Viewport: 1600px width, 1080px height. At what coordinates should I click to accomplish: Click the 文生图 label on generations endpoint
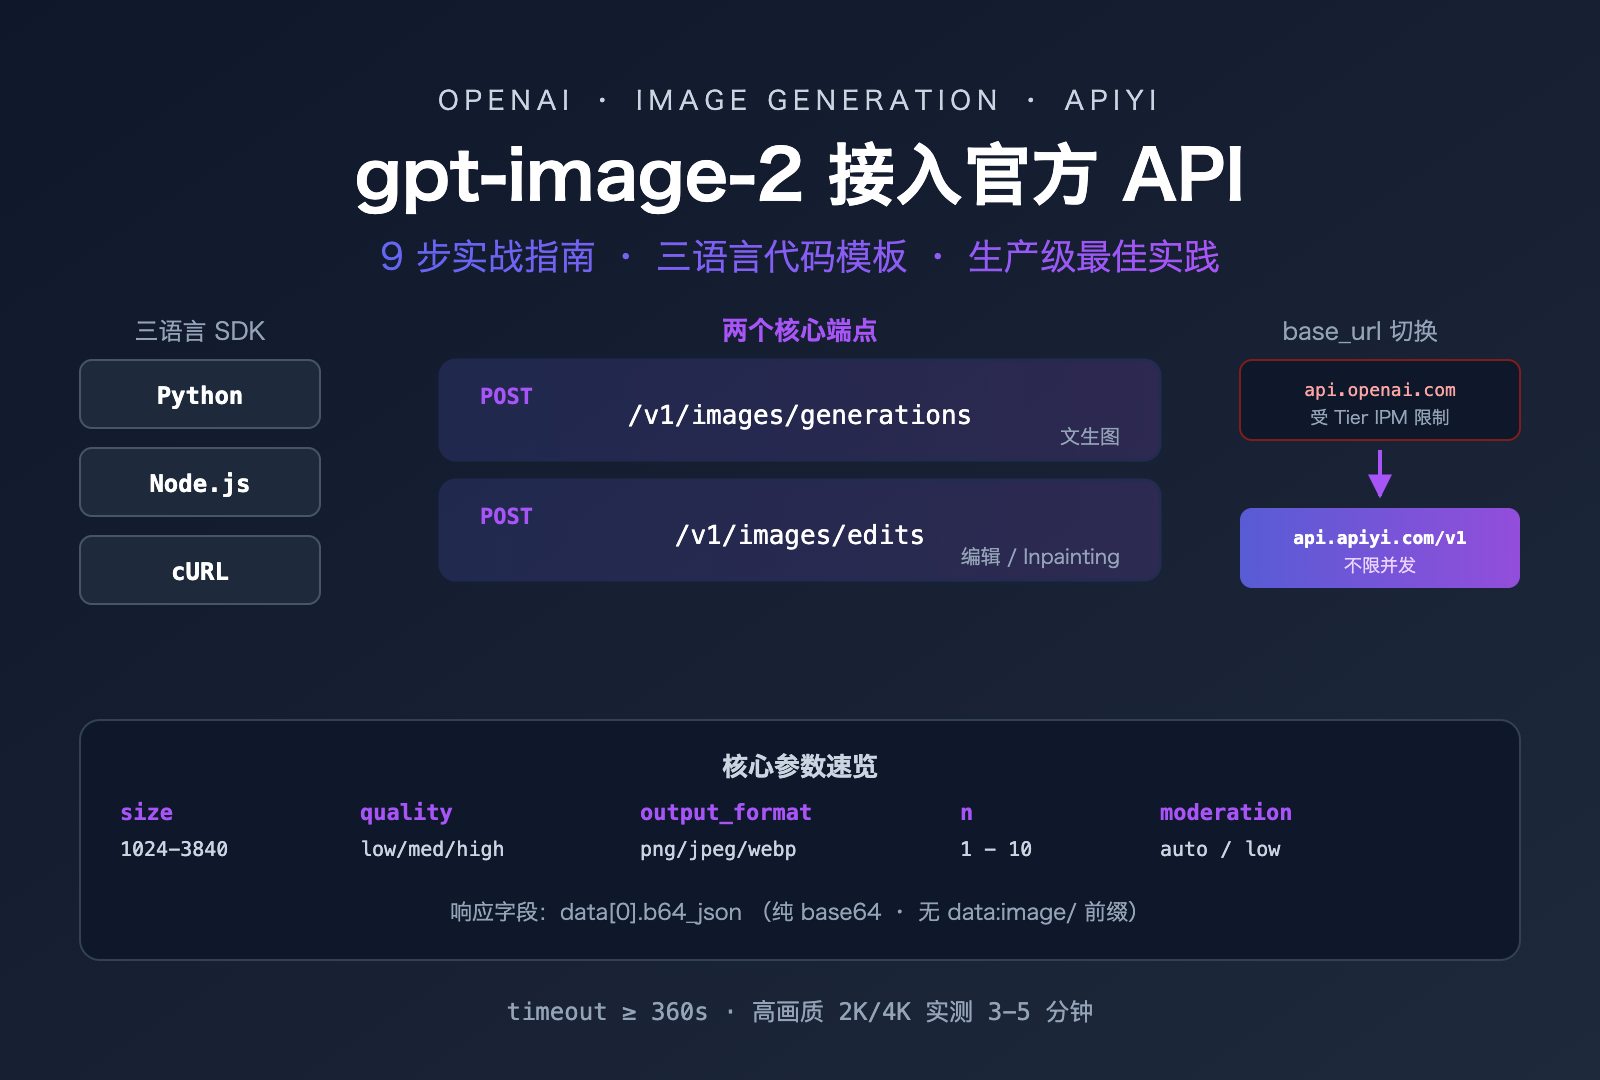click(1090, 436)
